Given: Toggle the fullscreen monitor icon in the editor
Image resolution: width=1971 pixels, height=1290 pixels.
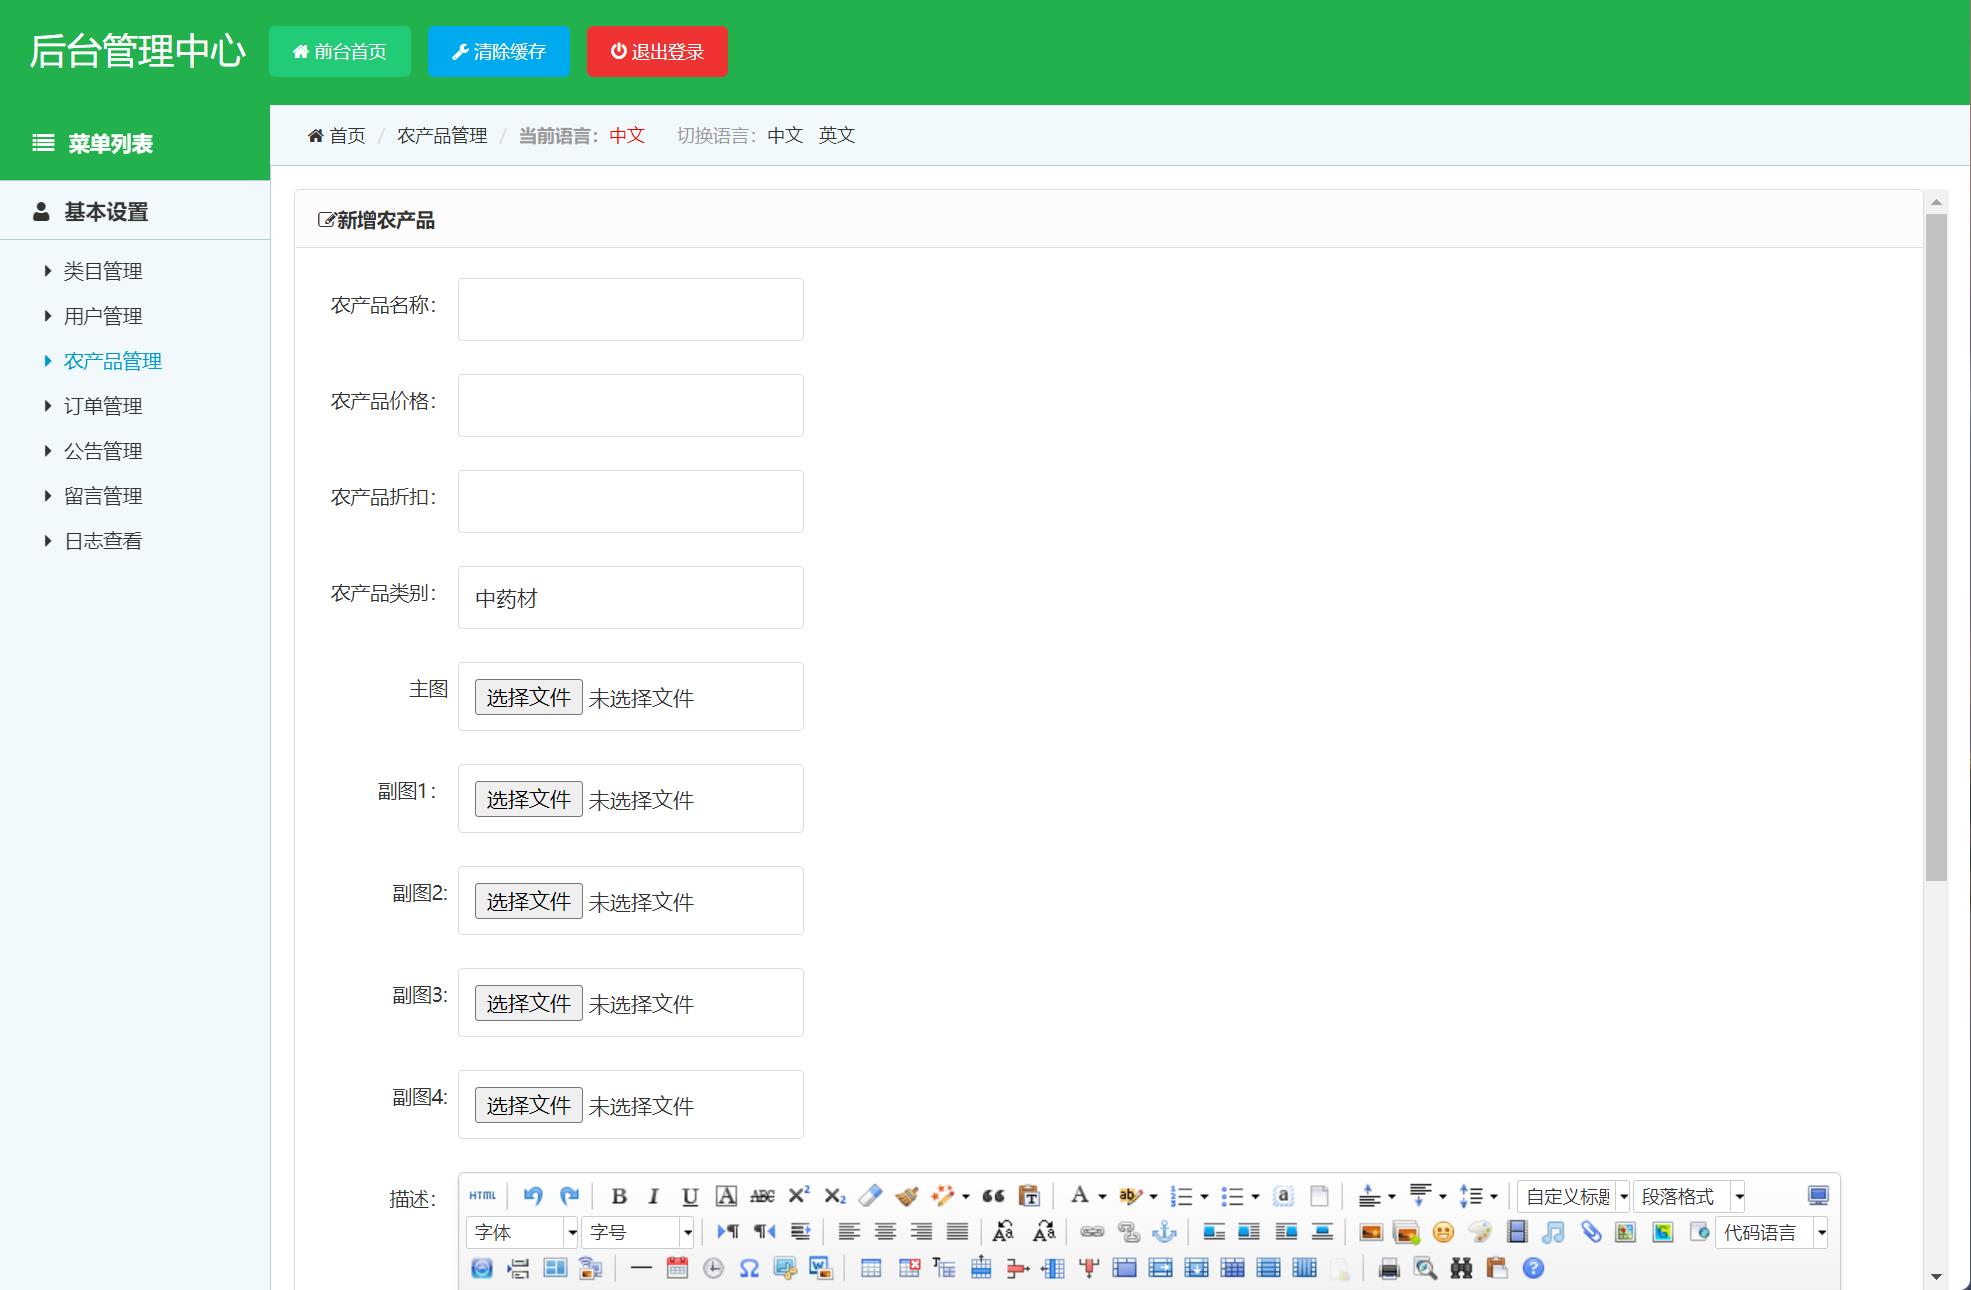Looking at the screenshot, I should pyautogui.click(x=1818, y=1196).
